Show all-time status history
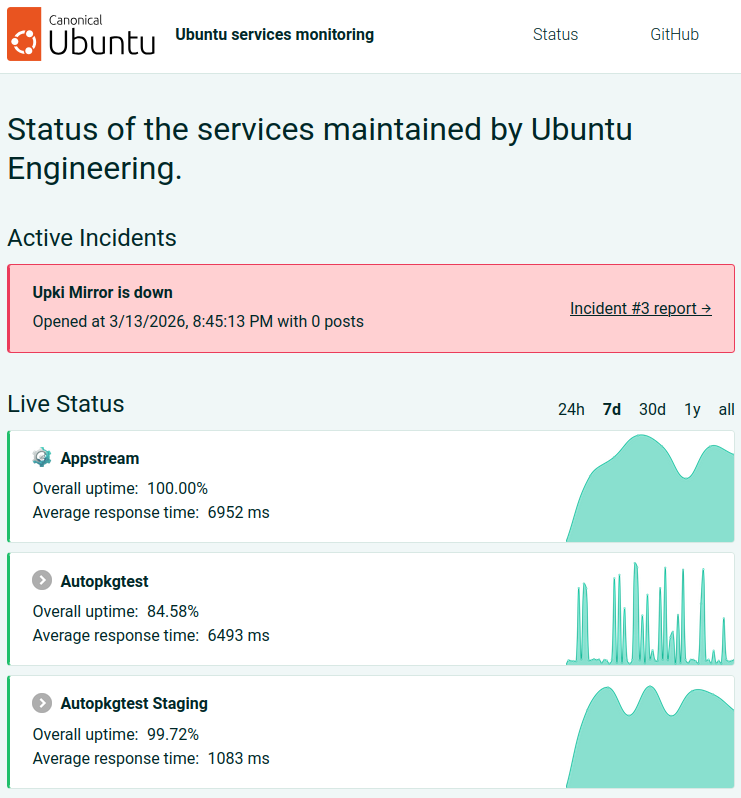 [726, 409]
